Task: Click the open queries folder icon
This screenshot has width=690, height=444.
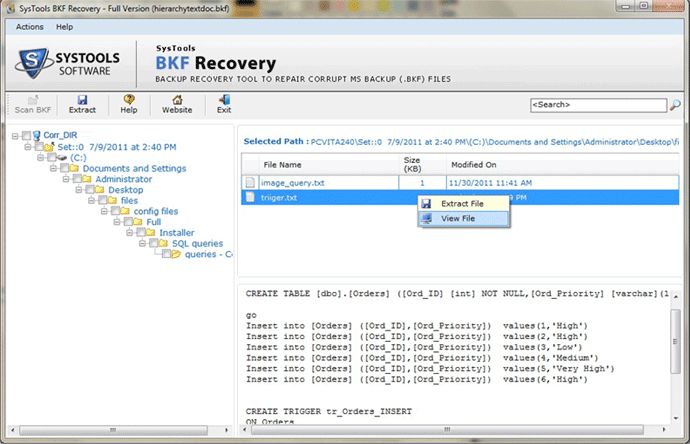Action: tap(176, 254)
